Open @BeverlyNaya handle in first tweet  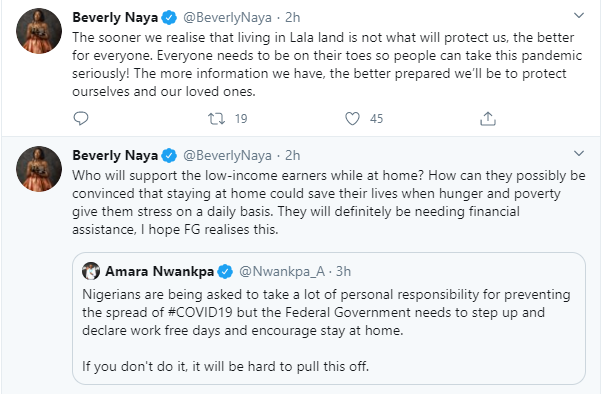pyautogui.click(x=227, y=17)
